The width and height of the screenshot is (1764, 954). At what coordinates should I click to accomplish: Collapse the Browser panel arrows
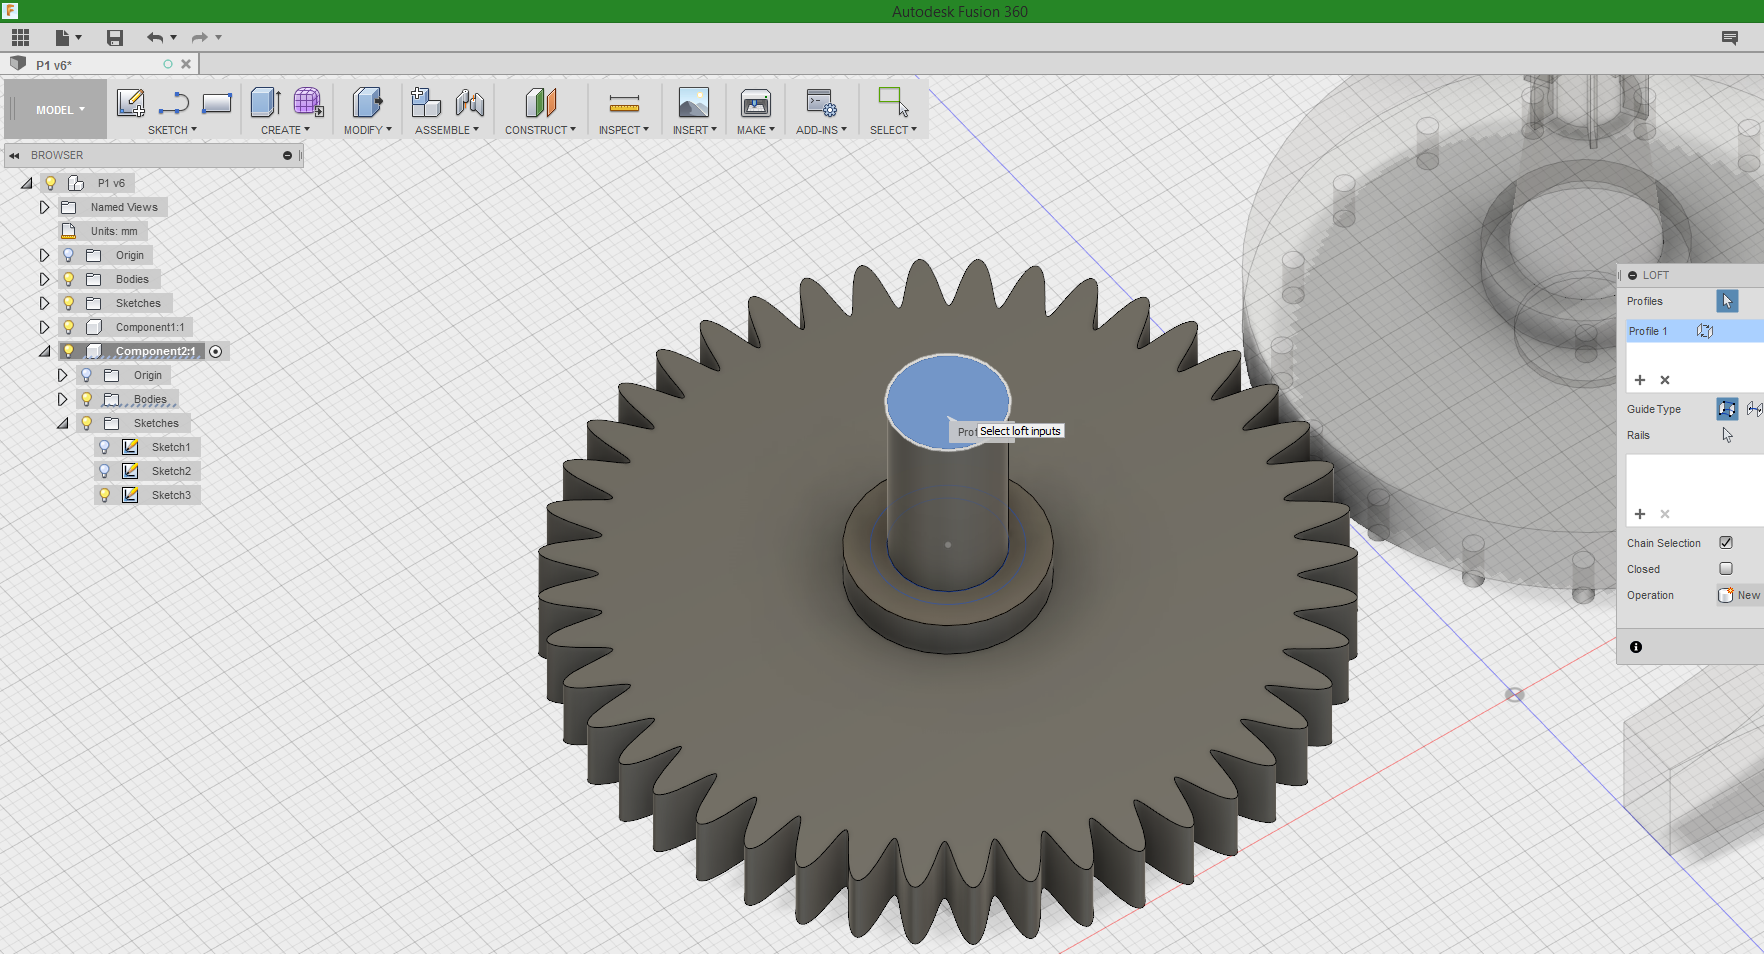pyautogui.click(x=15, y=155)
